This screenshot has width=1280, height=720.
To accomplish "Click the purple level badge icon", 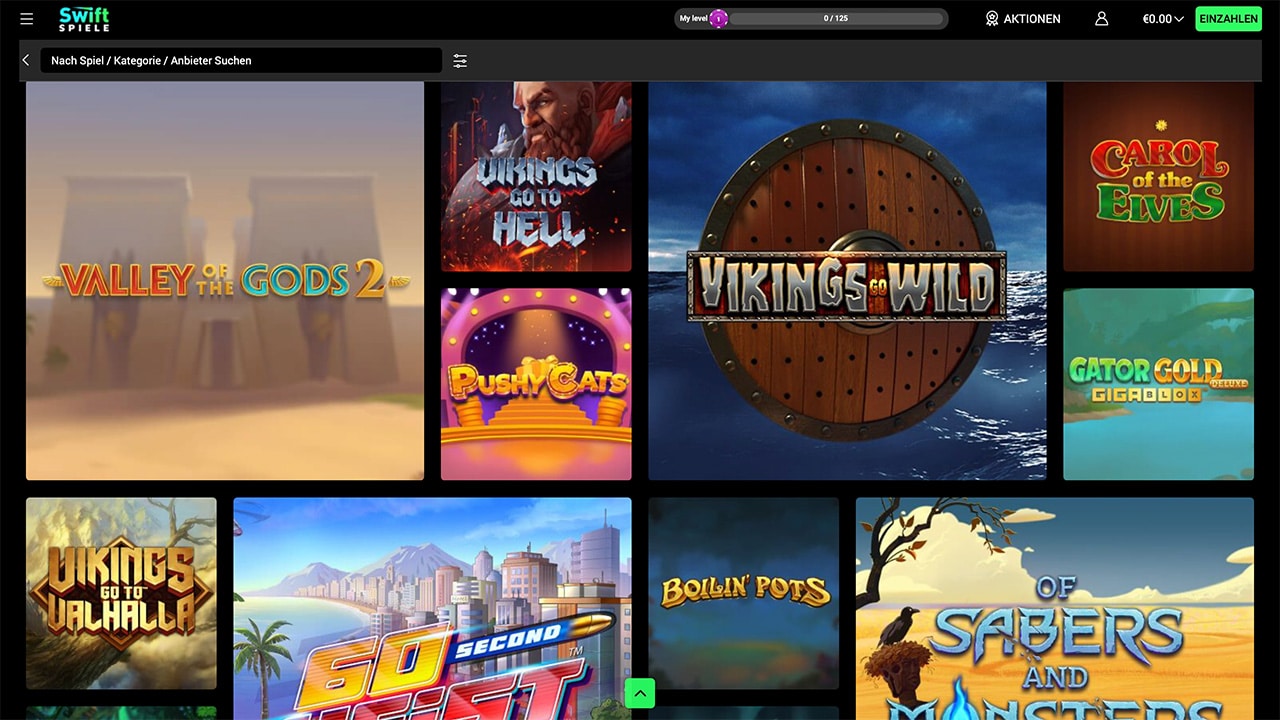I will 718,19.
